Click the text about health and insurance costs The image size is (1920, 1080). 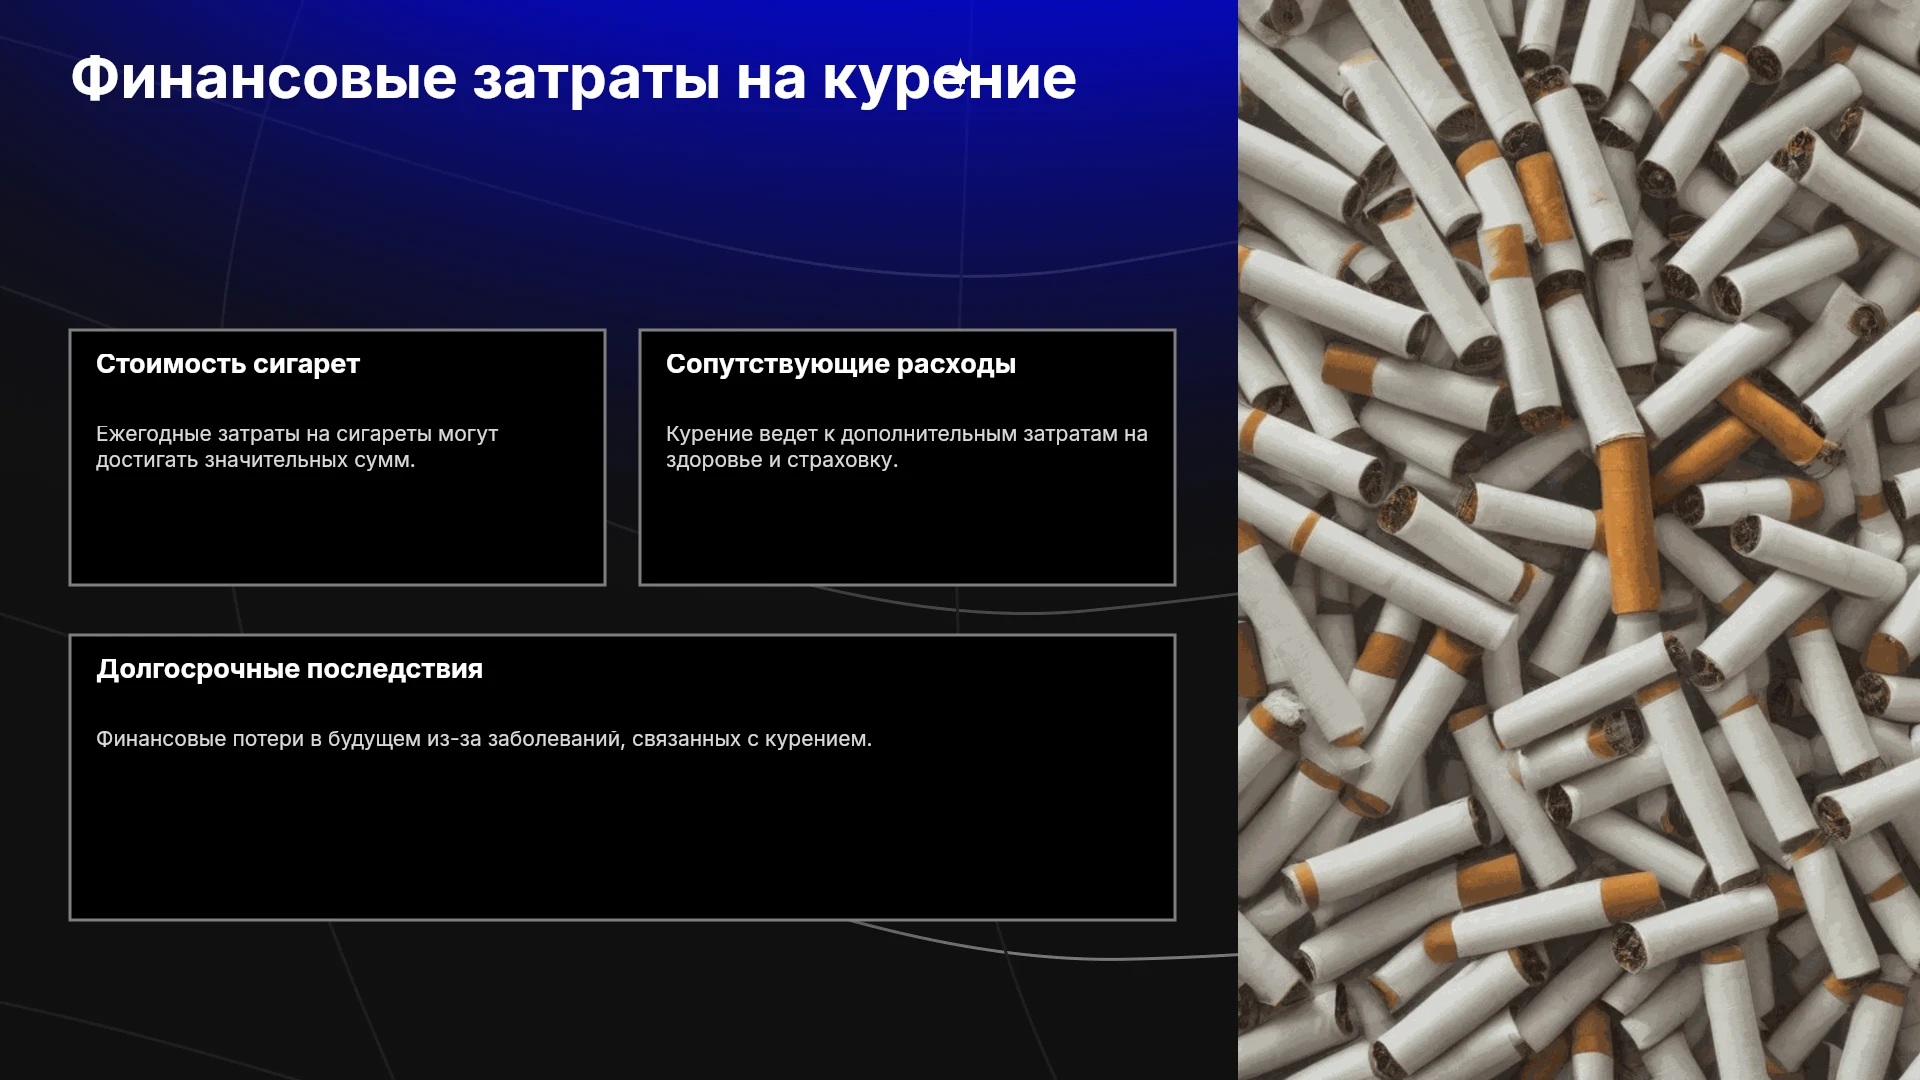[907, 447]
